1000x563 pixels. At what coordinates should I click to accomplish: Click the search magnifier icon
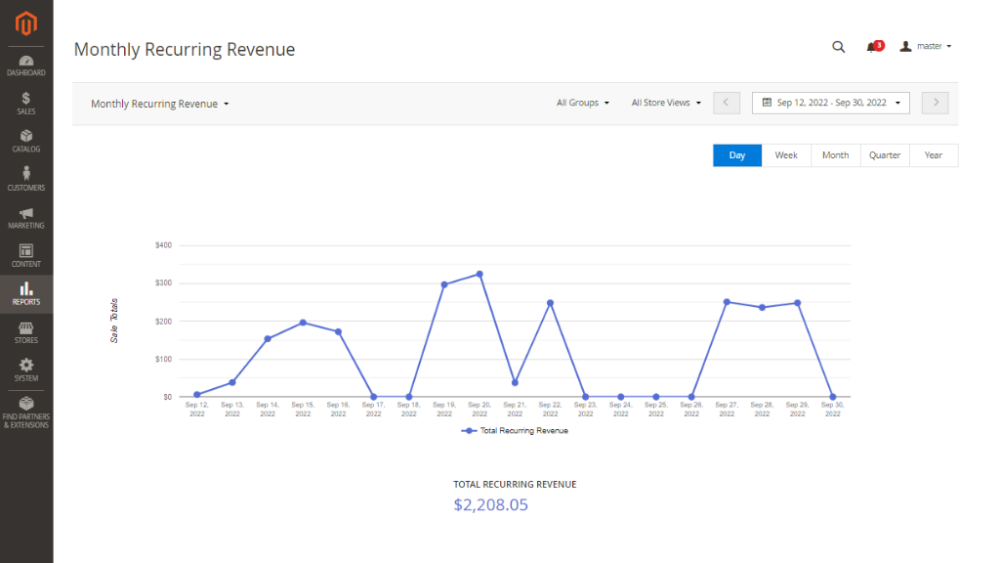point(838,47)
